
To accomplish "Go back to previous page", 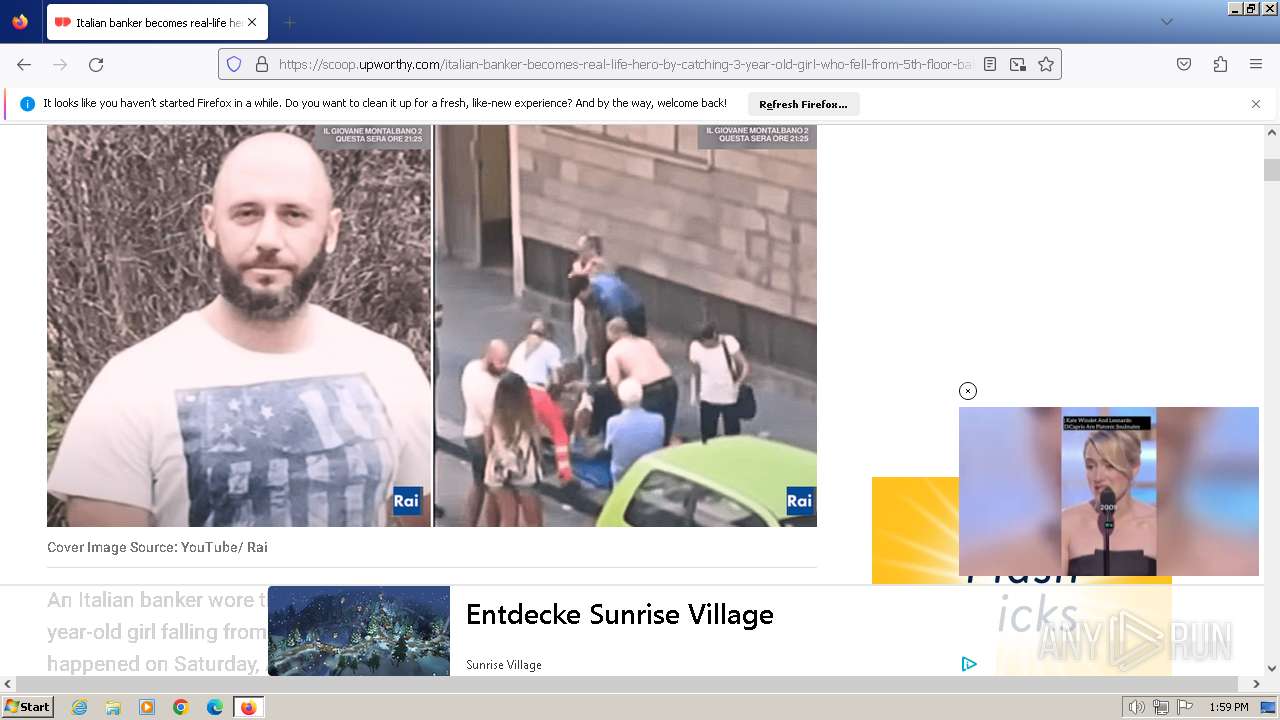I will 24,64.
